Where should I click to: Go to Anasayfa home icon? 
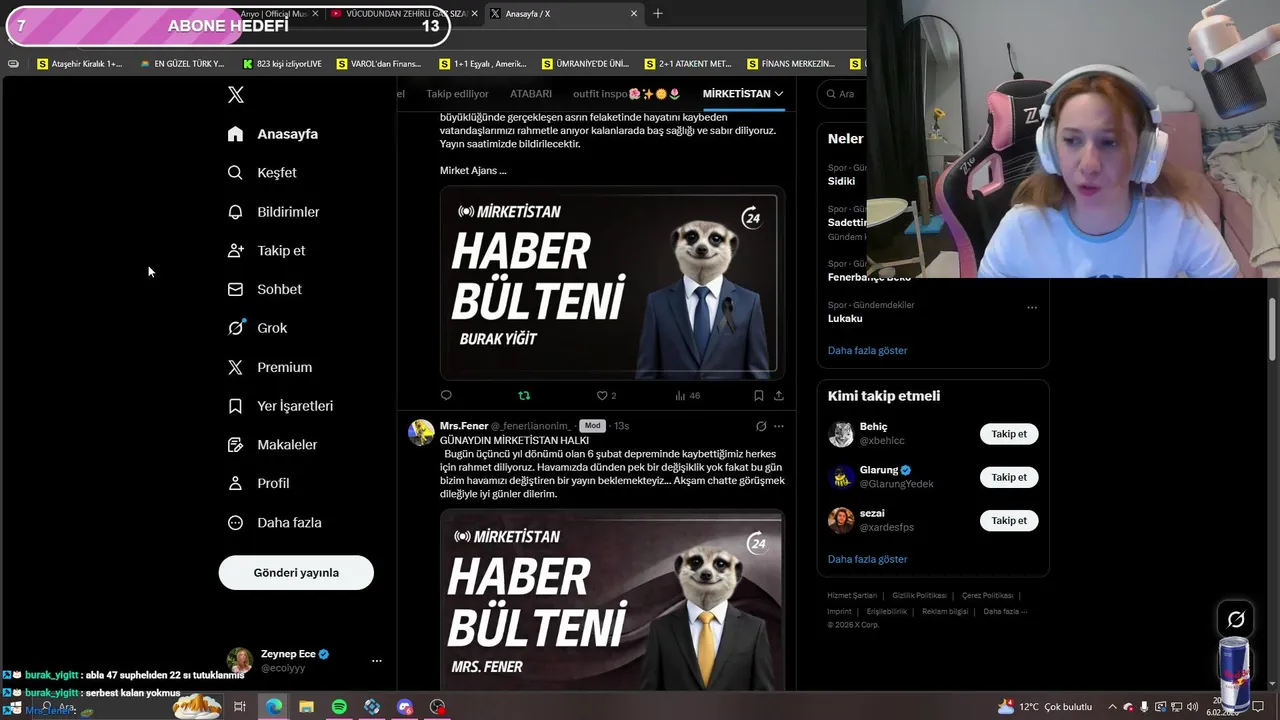235,134
